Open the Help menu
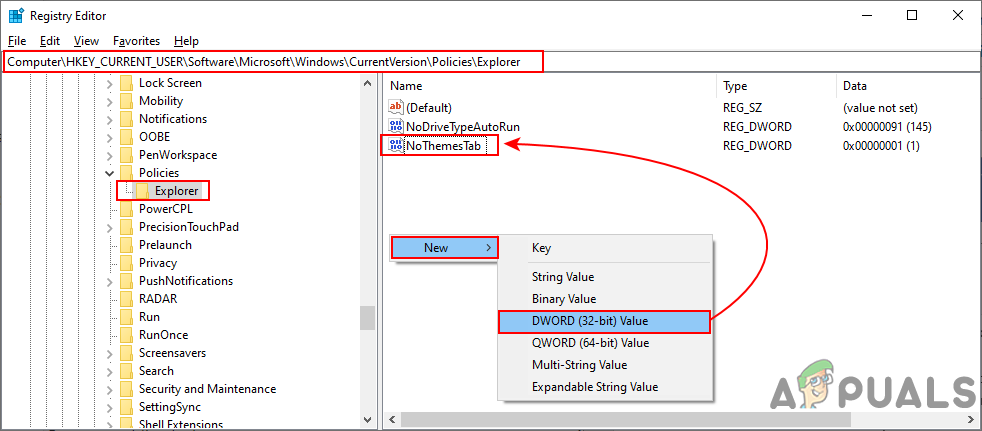 [x=187, y=41]
